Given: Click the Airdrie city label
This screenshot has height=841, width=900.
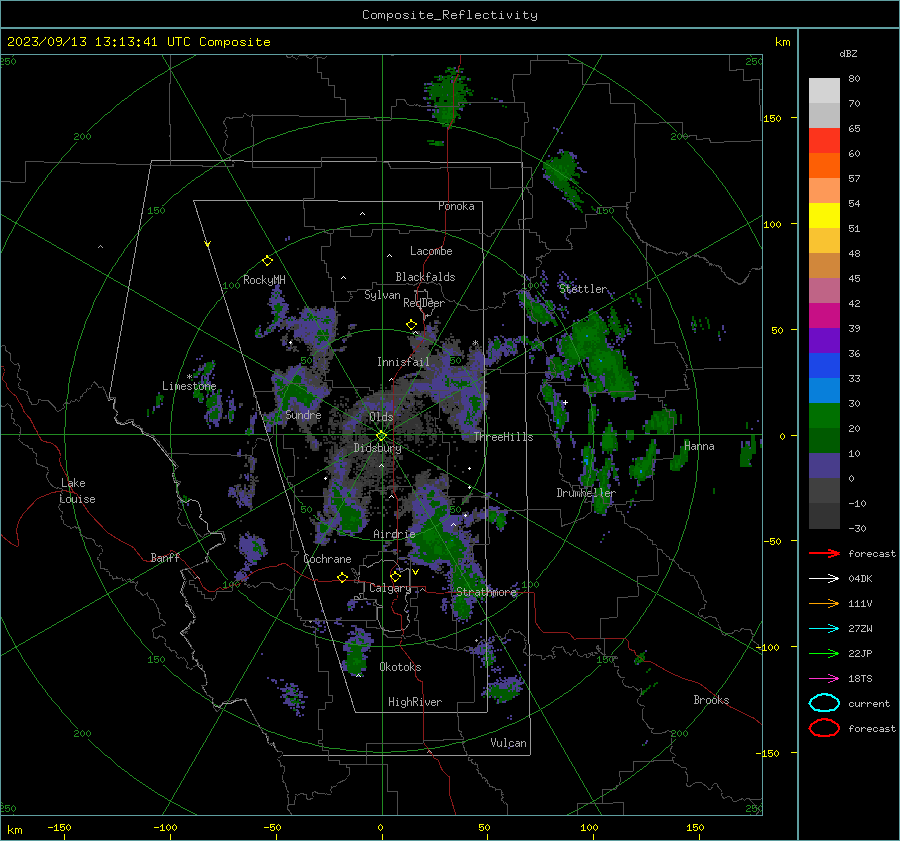Looking at the screenshot, I should tap(394, 534).
